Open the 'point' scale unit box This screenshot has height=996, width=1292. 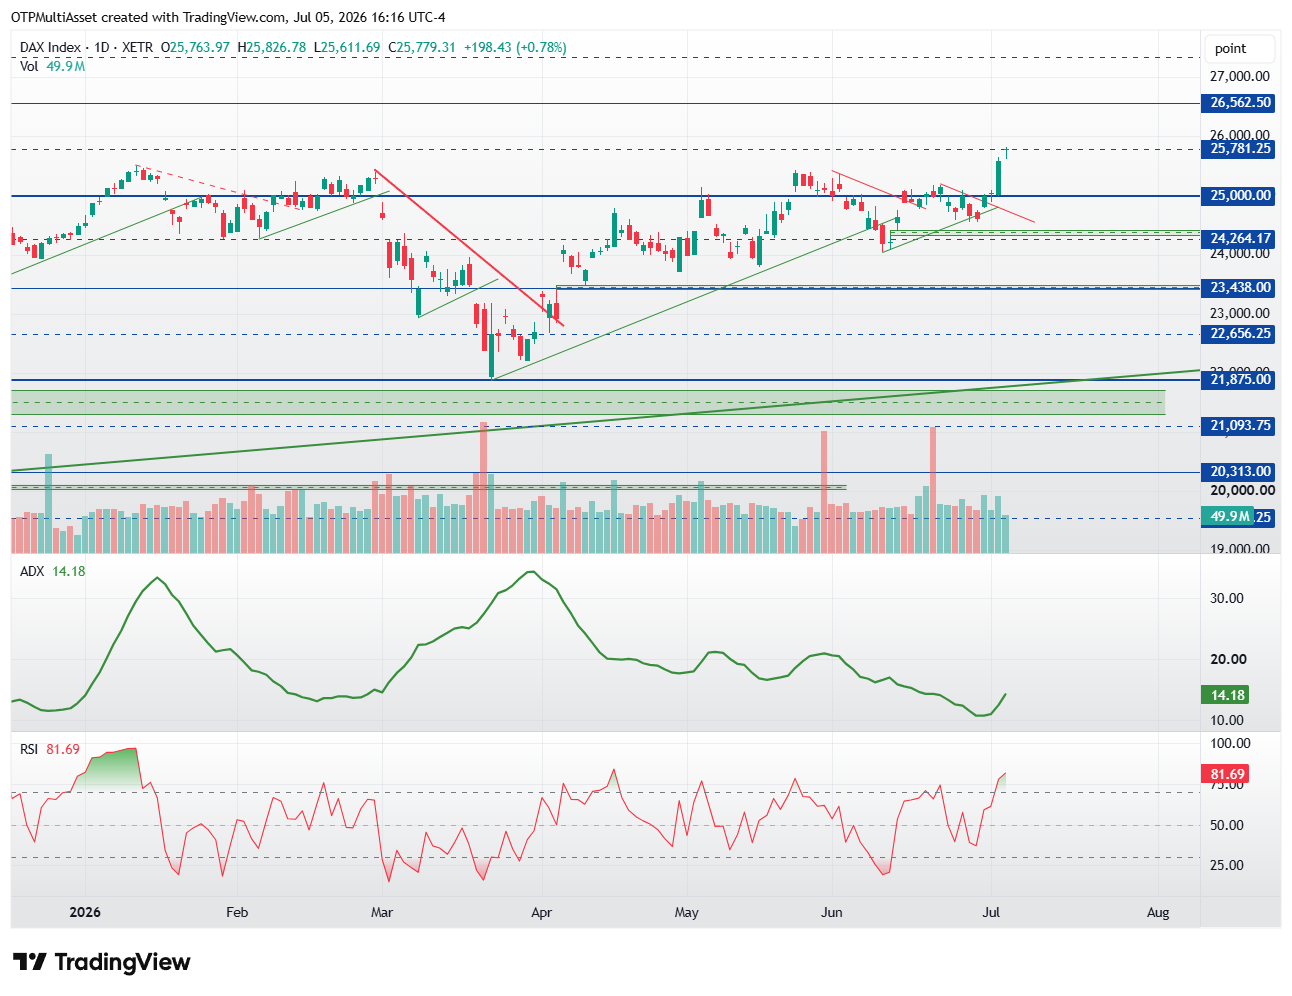click(1238, 48)
